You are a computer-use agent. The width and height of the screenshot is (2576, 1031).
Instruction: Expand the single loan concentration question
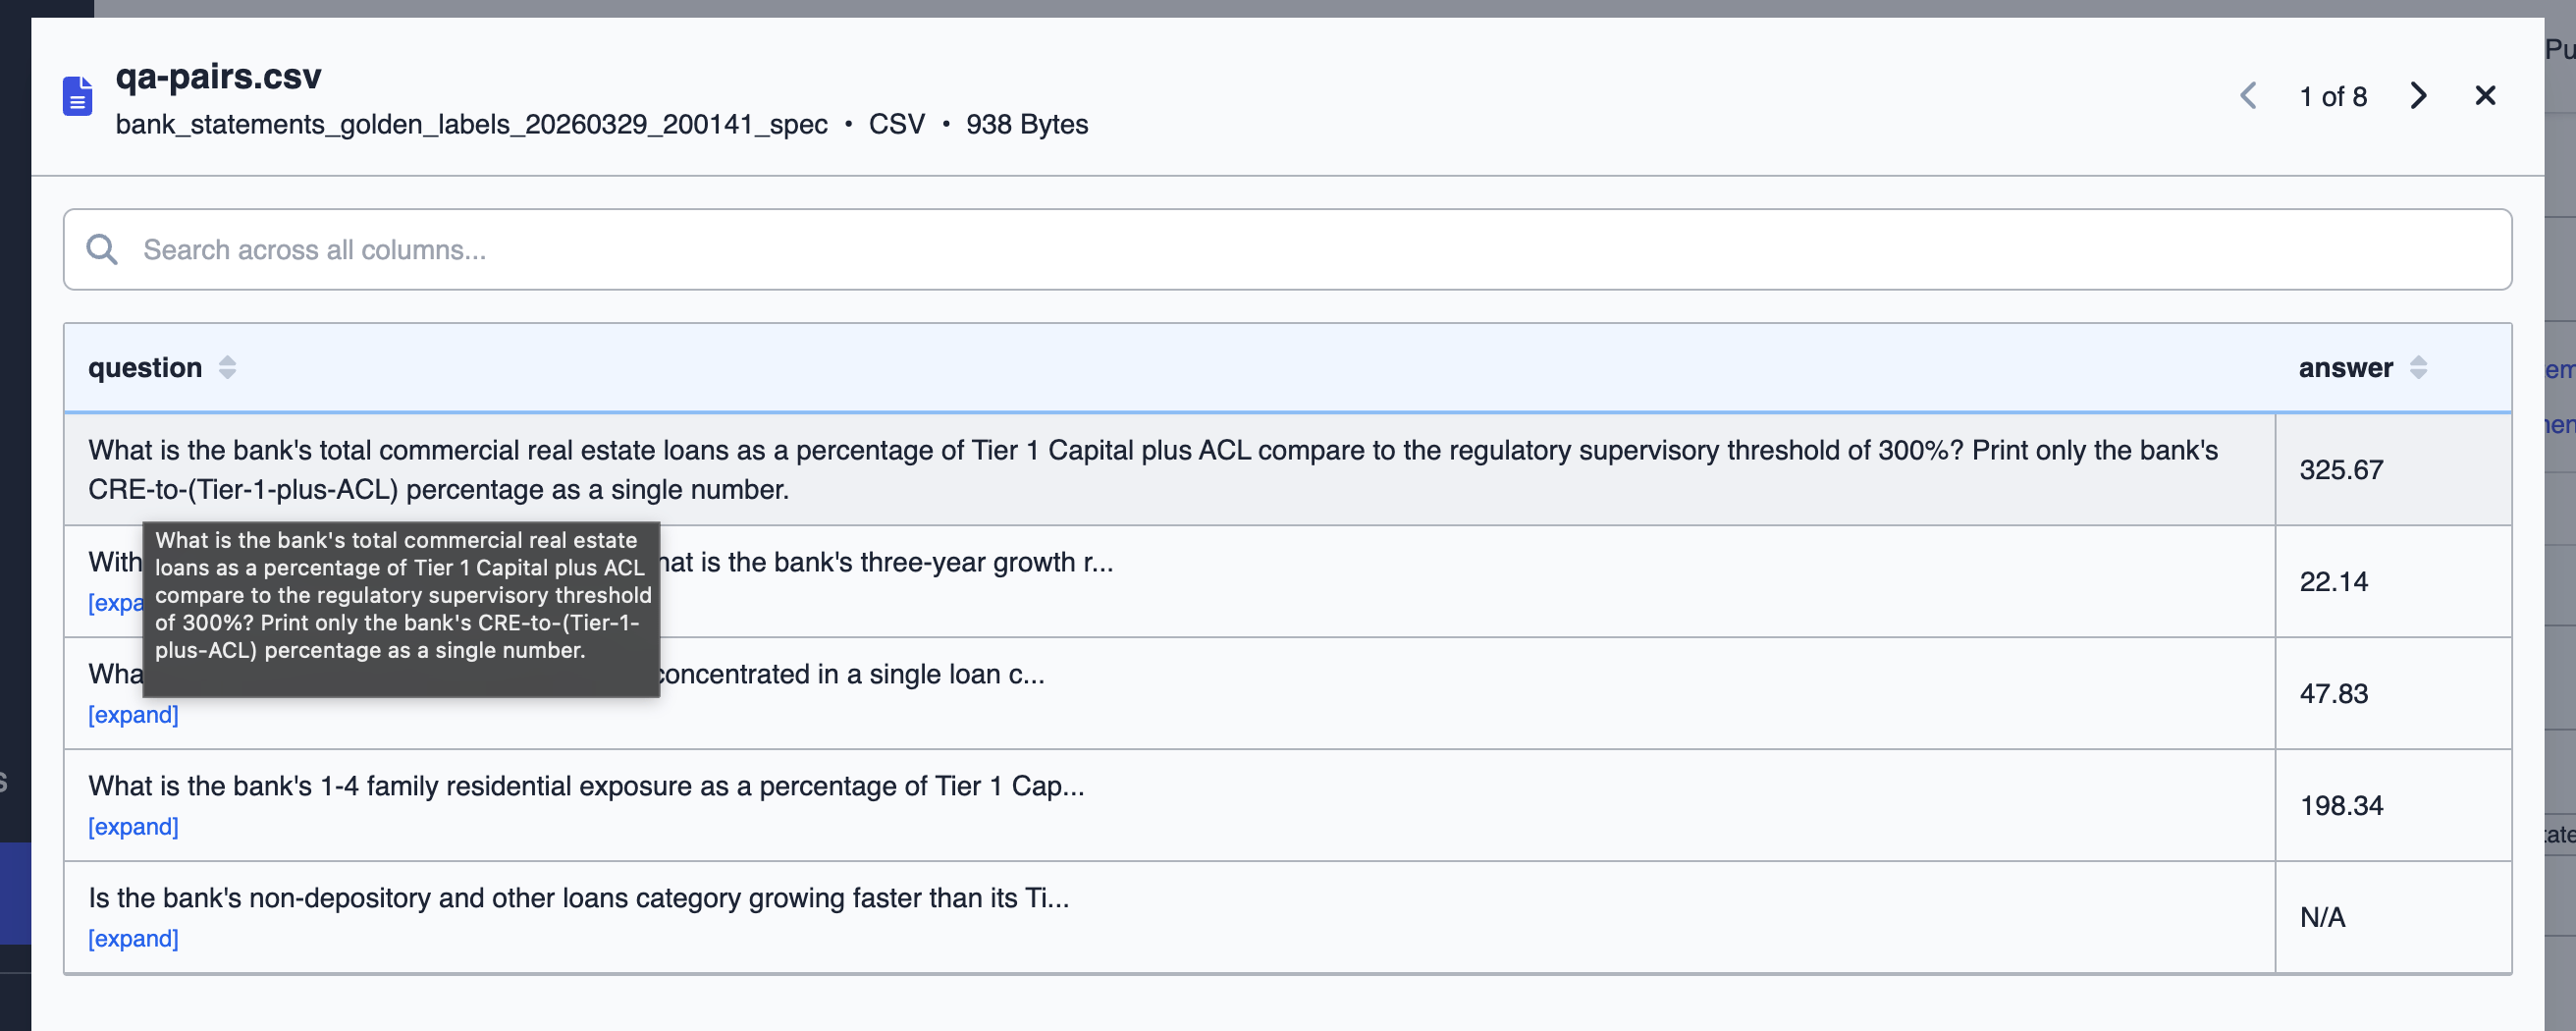click(x=133, y=715)
